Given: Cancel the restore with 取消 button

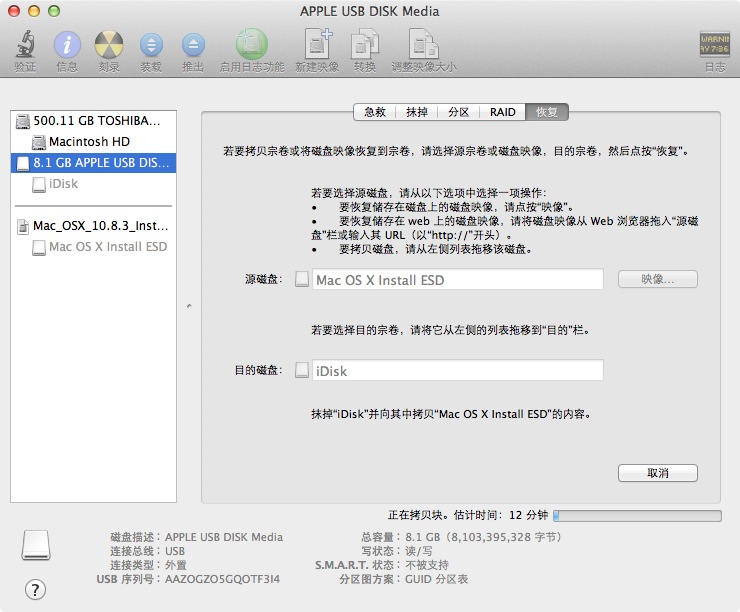Looking at the screenshot, I should click(x=657, y=473).
